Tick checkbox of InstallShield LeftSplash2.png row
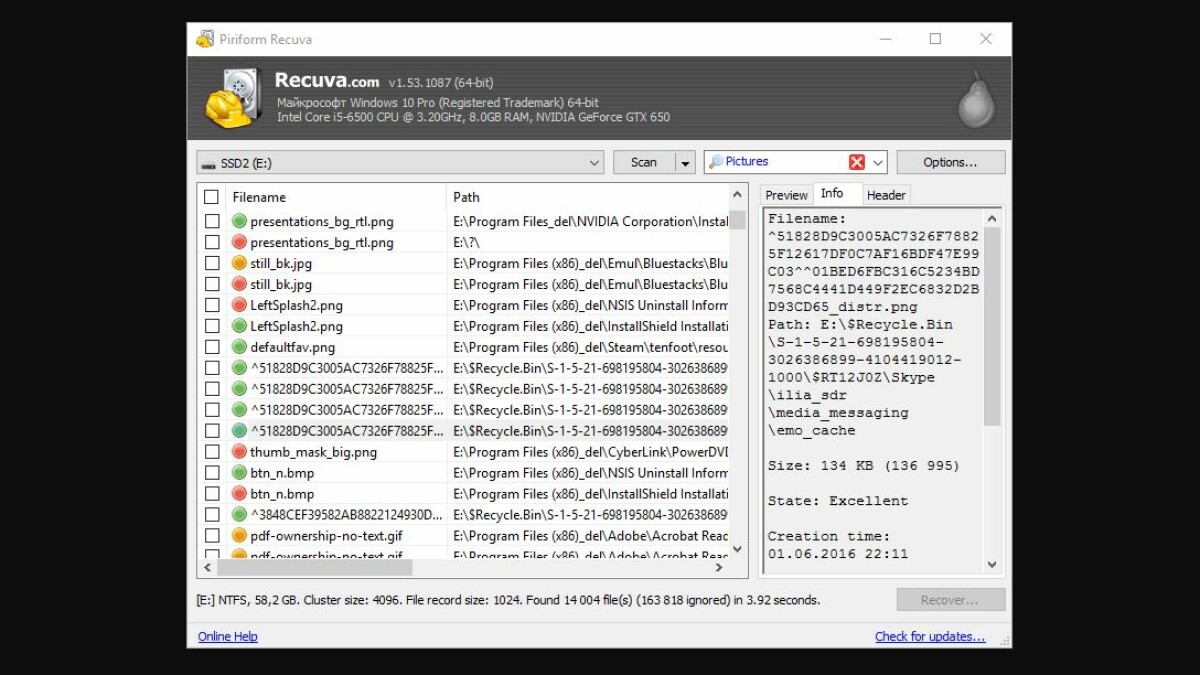This screenshot has height=675, width=1200. click(212, 326)
